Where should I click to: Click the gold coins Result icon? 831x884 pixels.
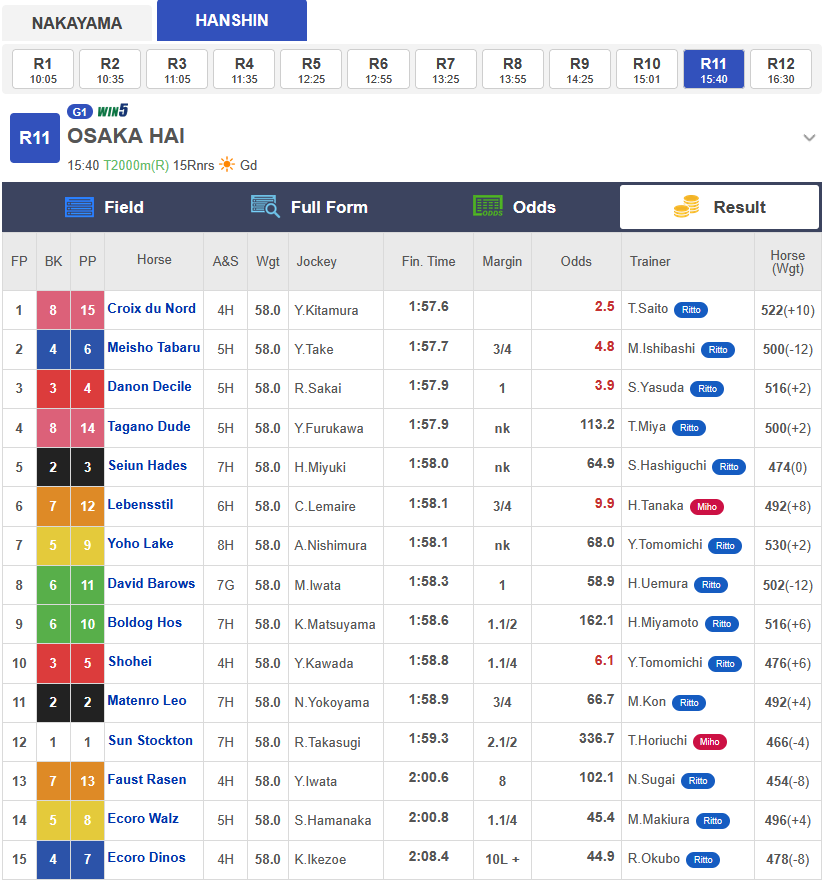pos(687,207)
